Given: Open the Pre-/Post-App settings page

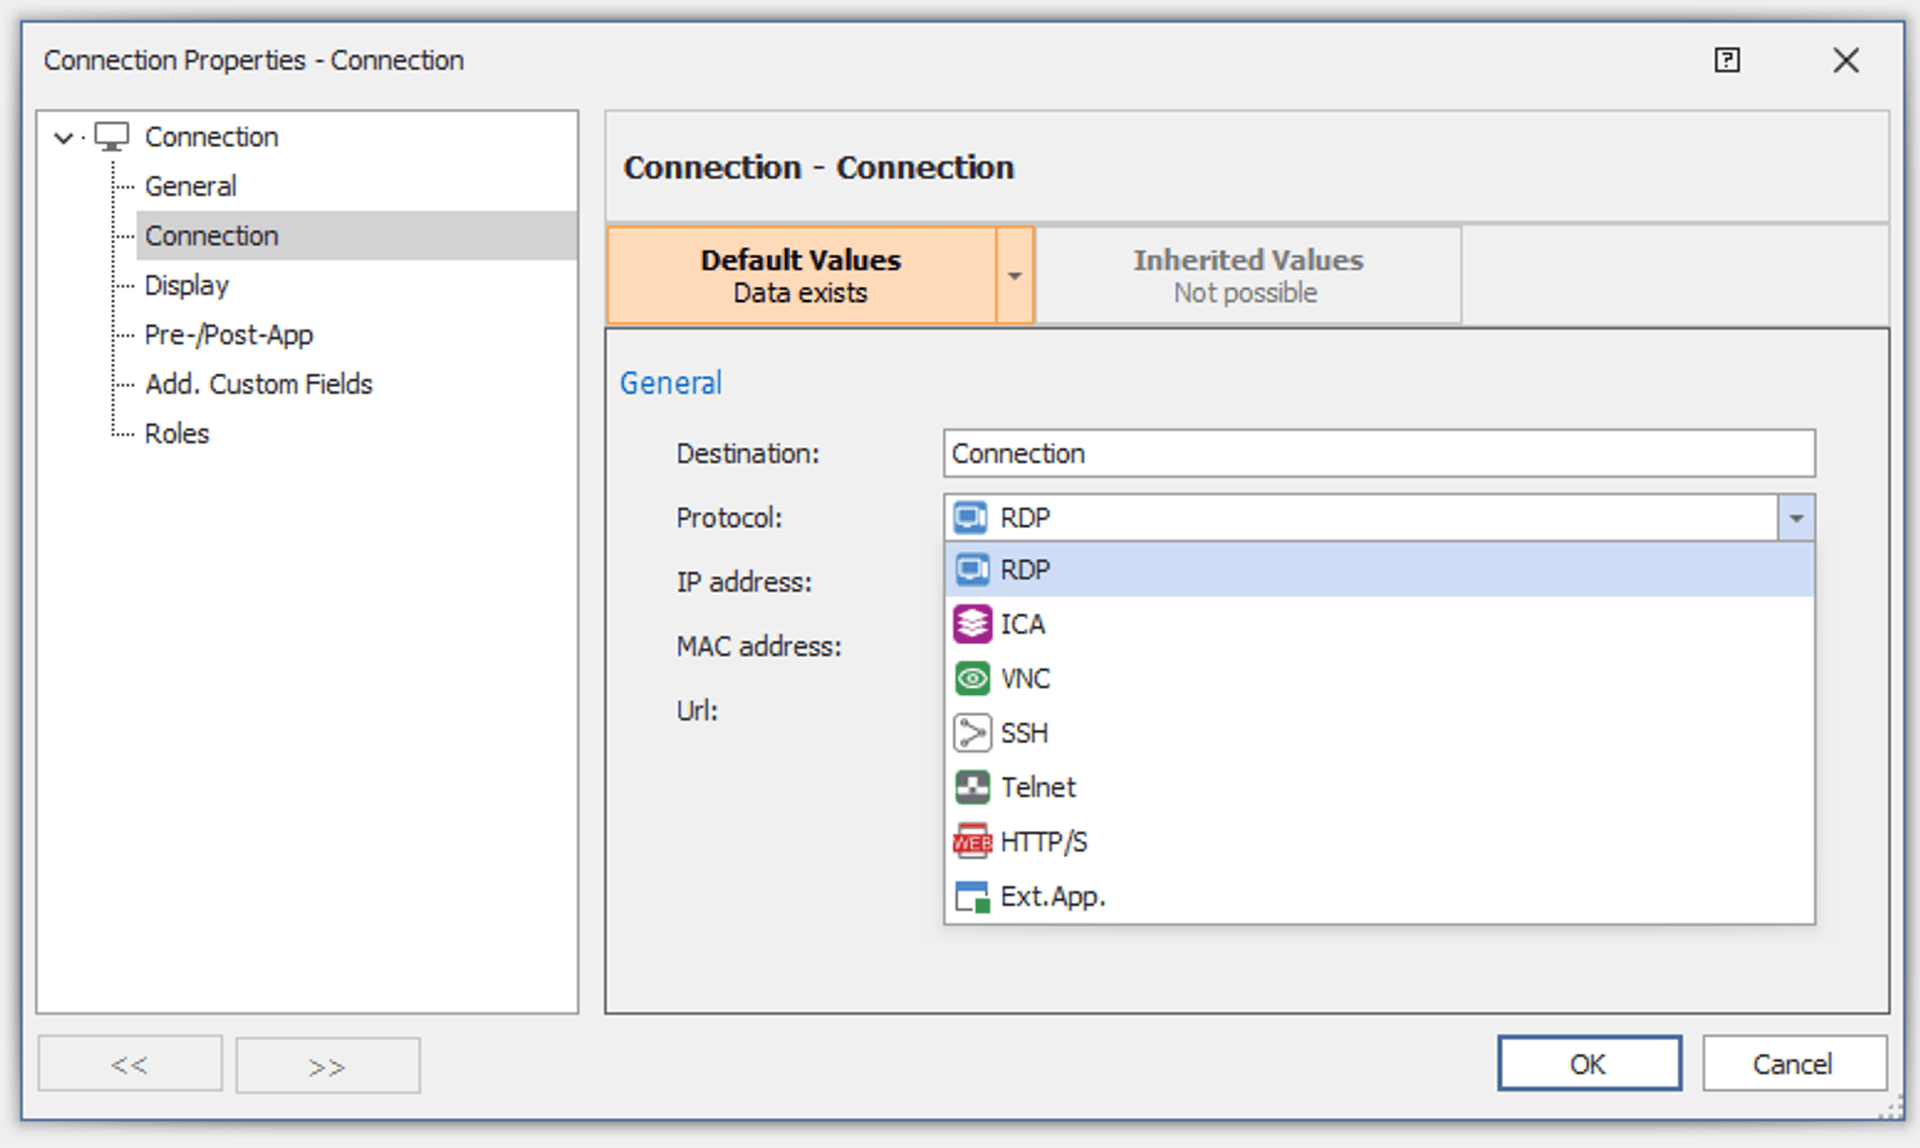Looking at the screenshot, I should coord(229,335).
